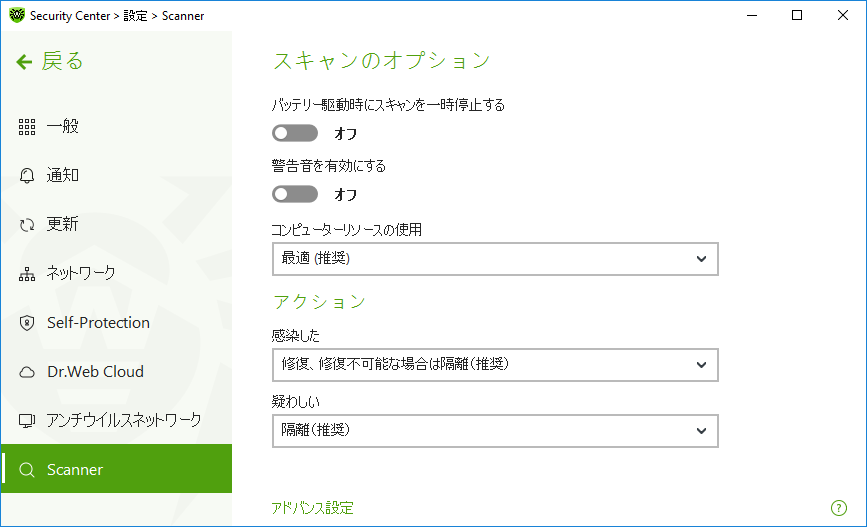Click the Security Center breadcrumb title text
Viewport: 867px width, 527px height.
tap(70, 16)
